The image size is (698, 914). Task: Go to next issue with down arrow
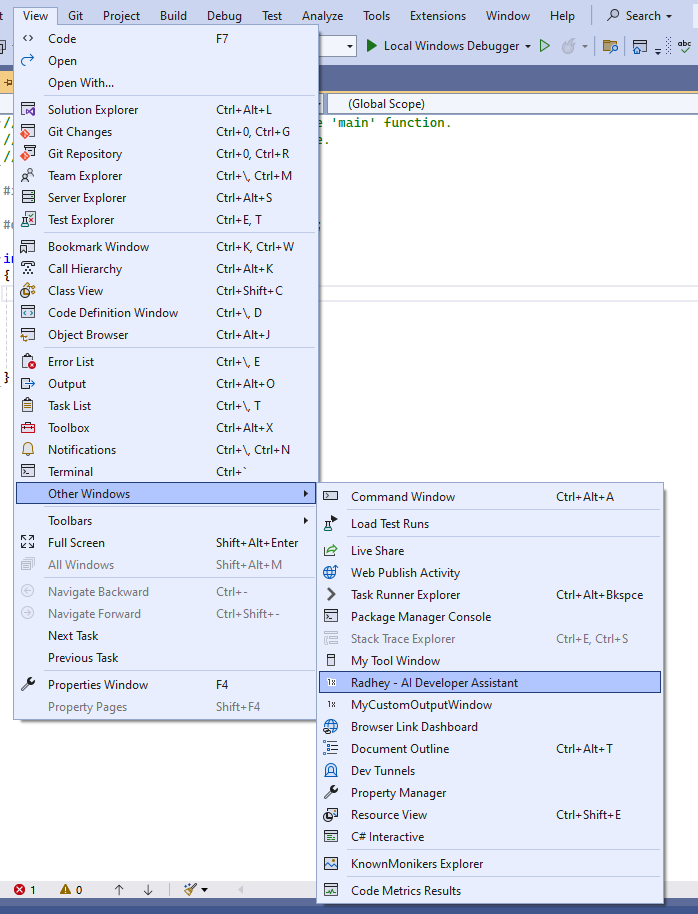(148, 890)
